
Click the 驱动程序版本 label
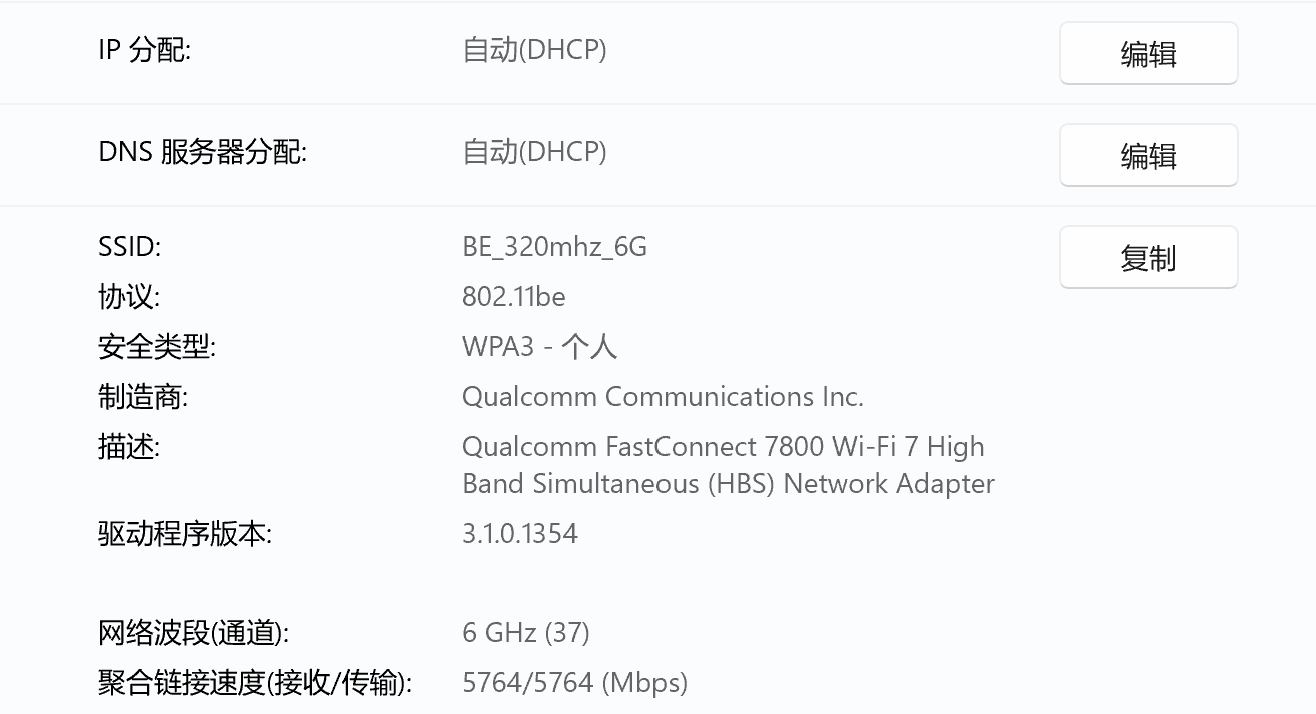[184, 534]
